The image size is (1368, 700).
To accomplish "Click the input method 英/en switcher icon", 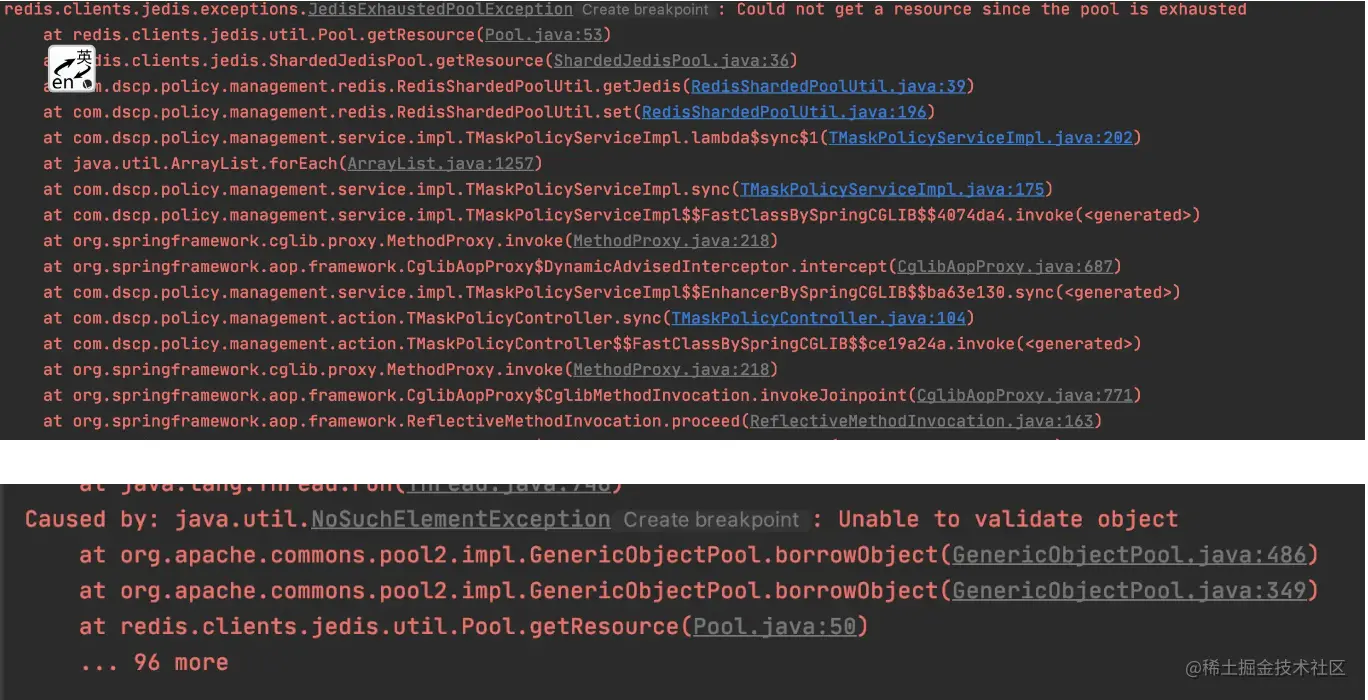I will pyautogui.click(x=72, y=70).
